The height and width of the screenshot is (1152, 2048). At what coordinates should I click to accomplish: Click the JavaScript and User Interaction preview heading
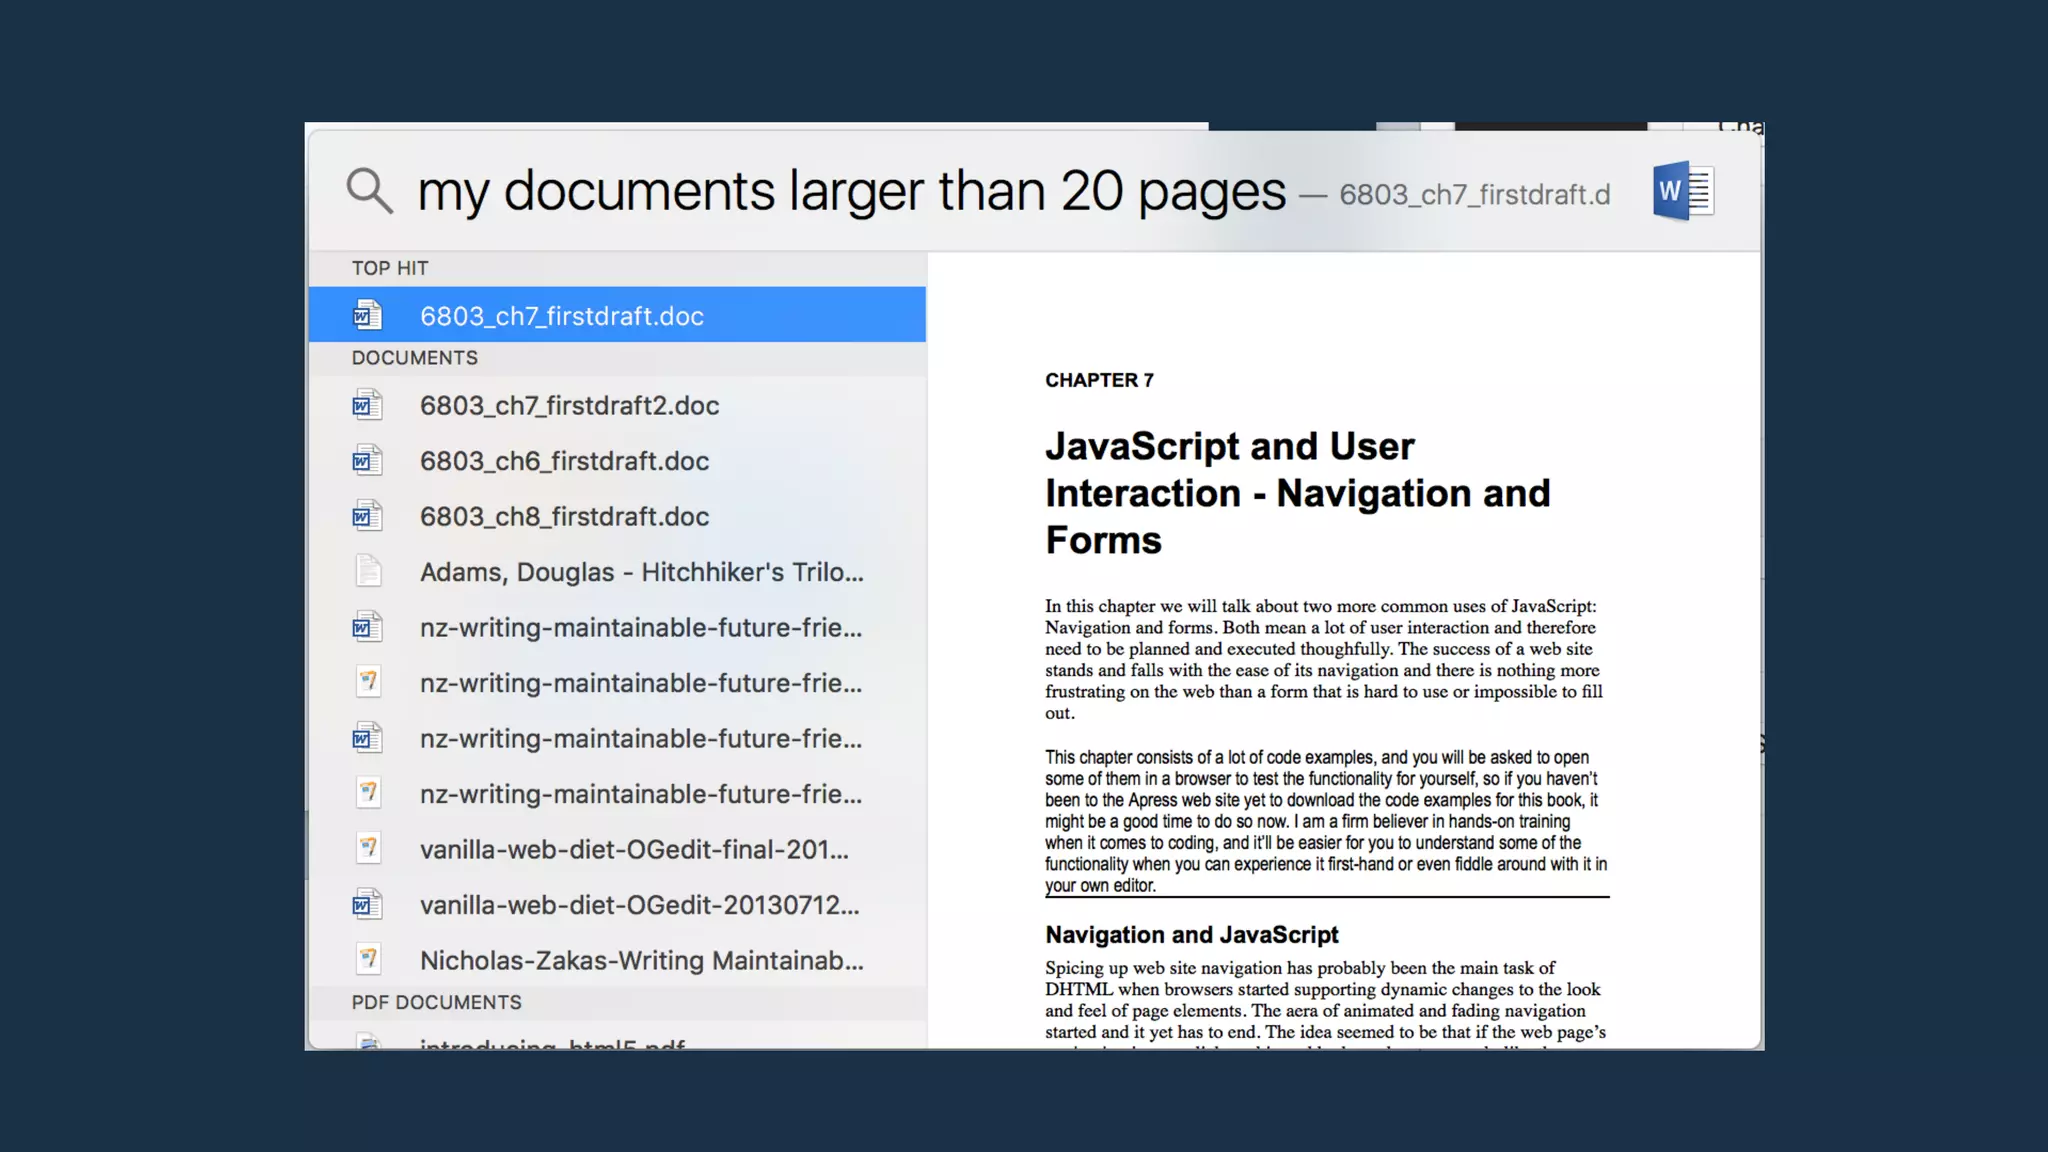(x=1297, y=493)
